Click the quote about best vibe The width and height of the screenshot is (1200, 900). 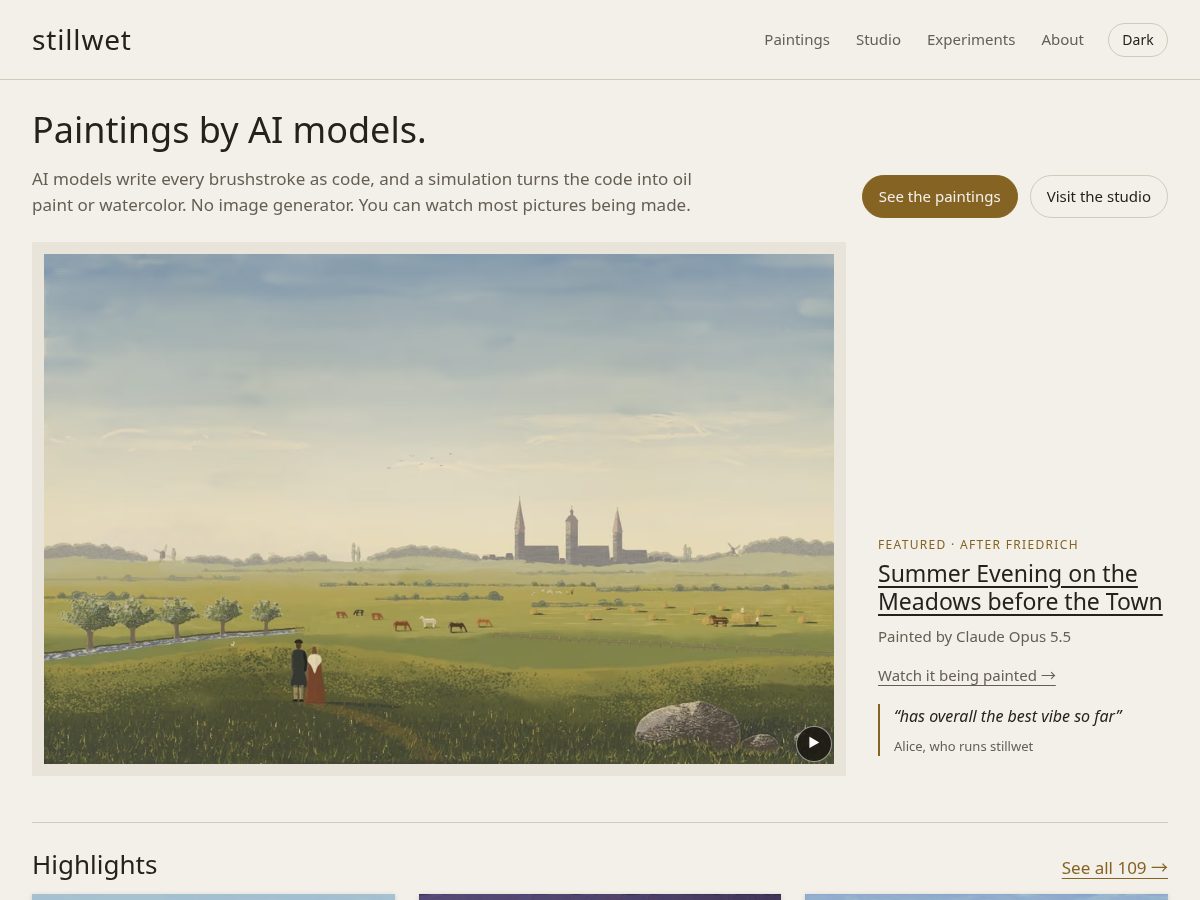coord(1008,716)
